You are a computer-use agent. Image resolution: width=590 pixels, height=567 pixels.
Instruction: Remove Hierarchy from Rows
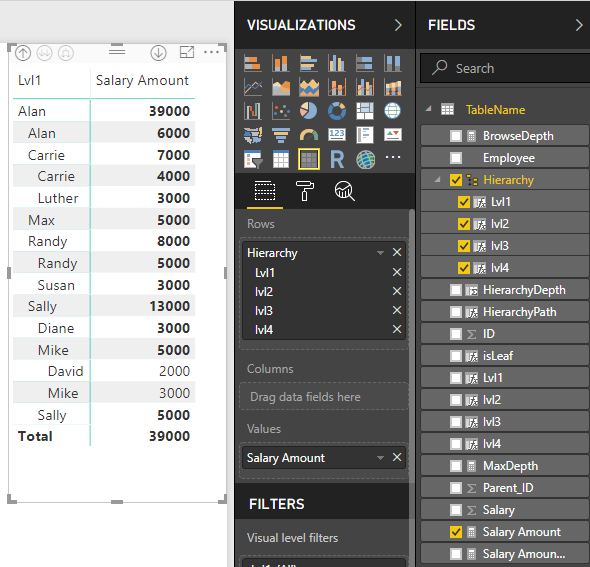[x=397, y=252]
